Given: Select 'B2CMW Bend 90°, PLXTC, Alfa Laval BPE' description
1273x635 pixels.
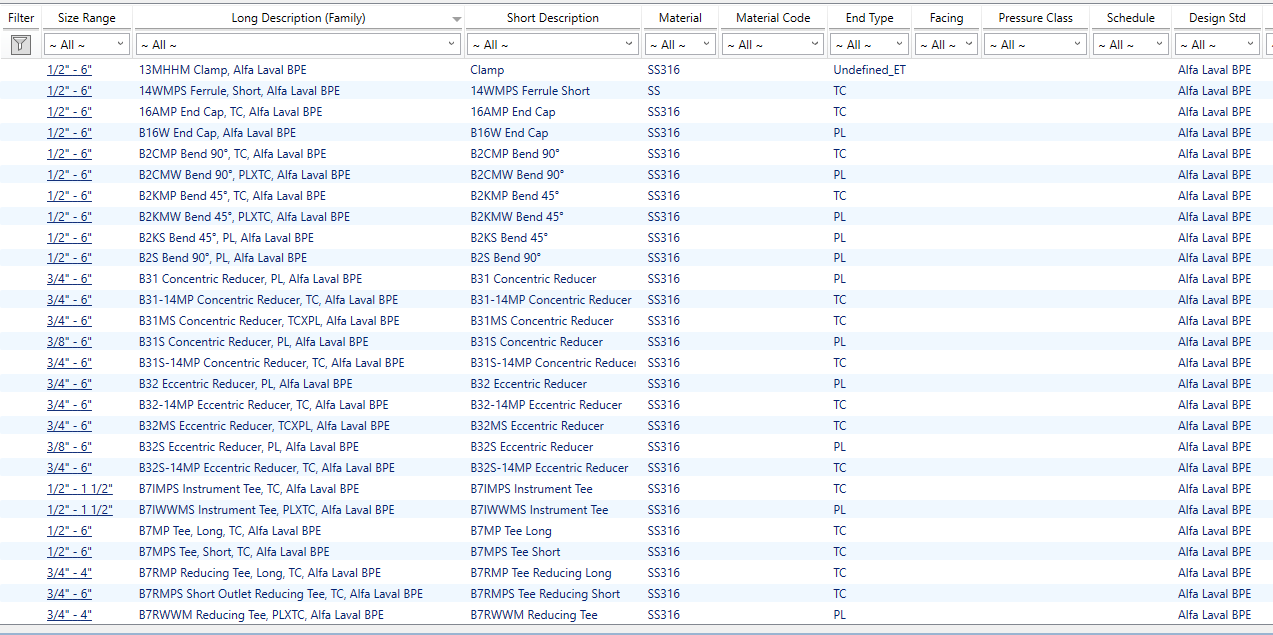Looking at the screenshot, I should [245, 175].
